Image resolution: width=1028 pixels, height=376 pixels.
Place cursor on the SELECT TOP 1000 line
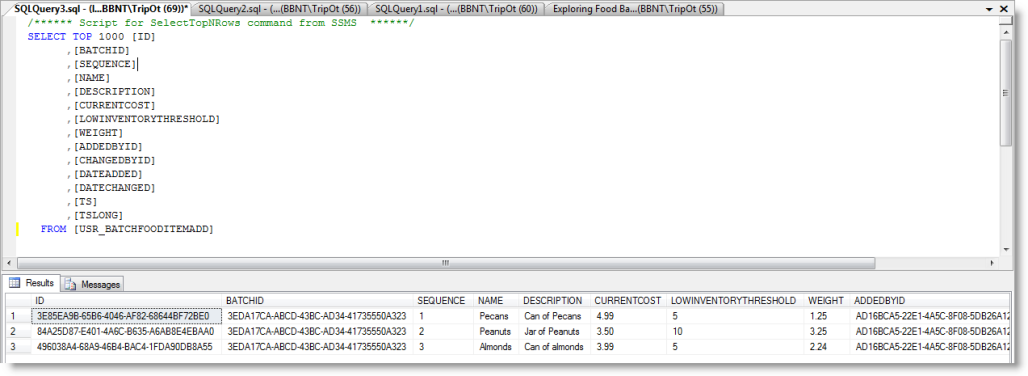[92, 37]
